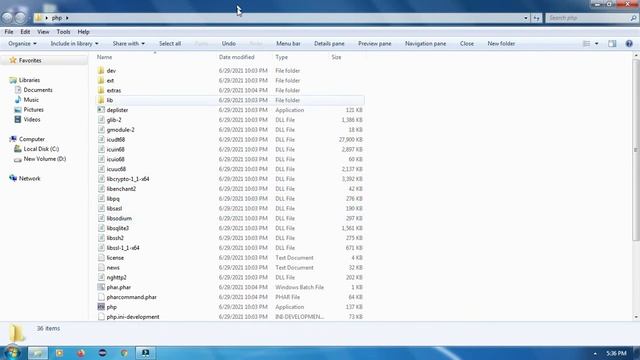This screenshot has width=640, height=360.
Task: Open the Edit menu
Action: [x=25, y=31]
